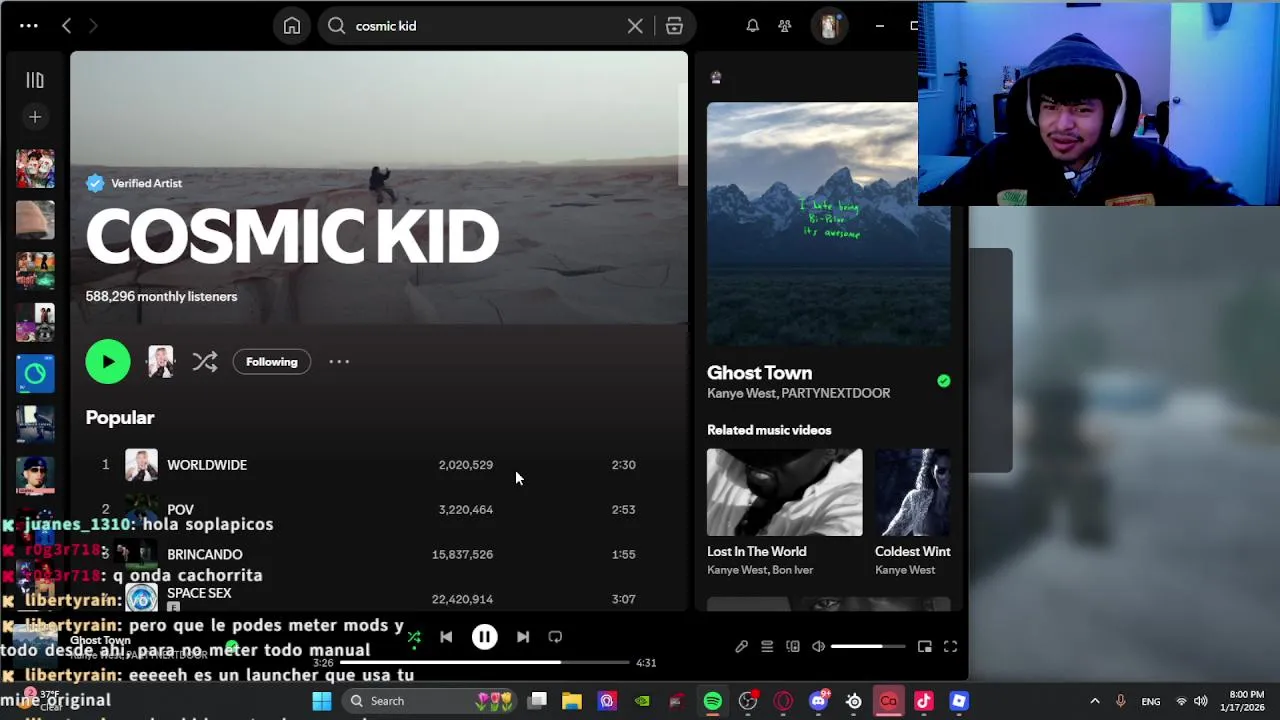Play Cosmic Kid with the green play button
The height and width of the screenshot is (720, 1280).
pyautogui.click(x=108, y=362)
